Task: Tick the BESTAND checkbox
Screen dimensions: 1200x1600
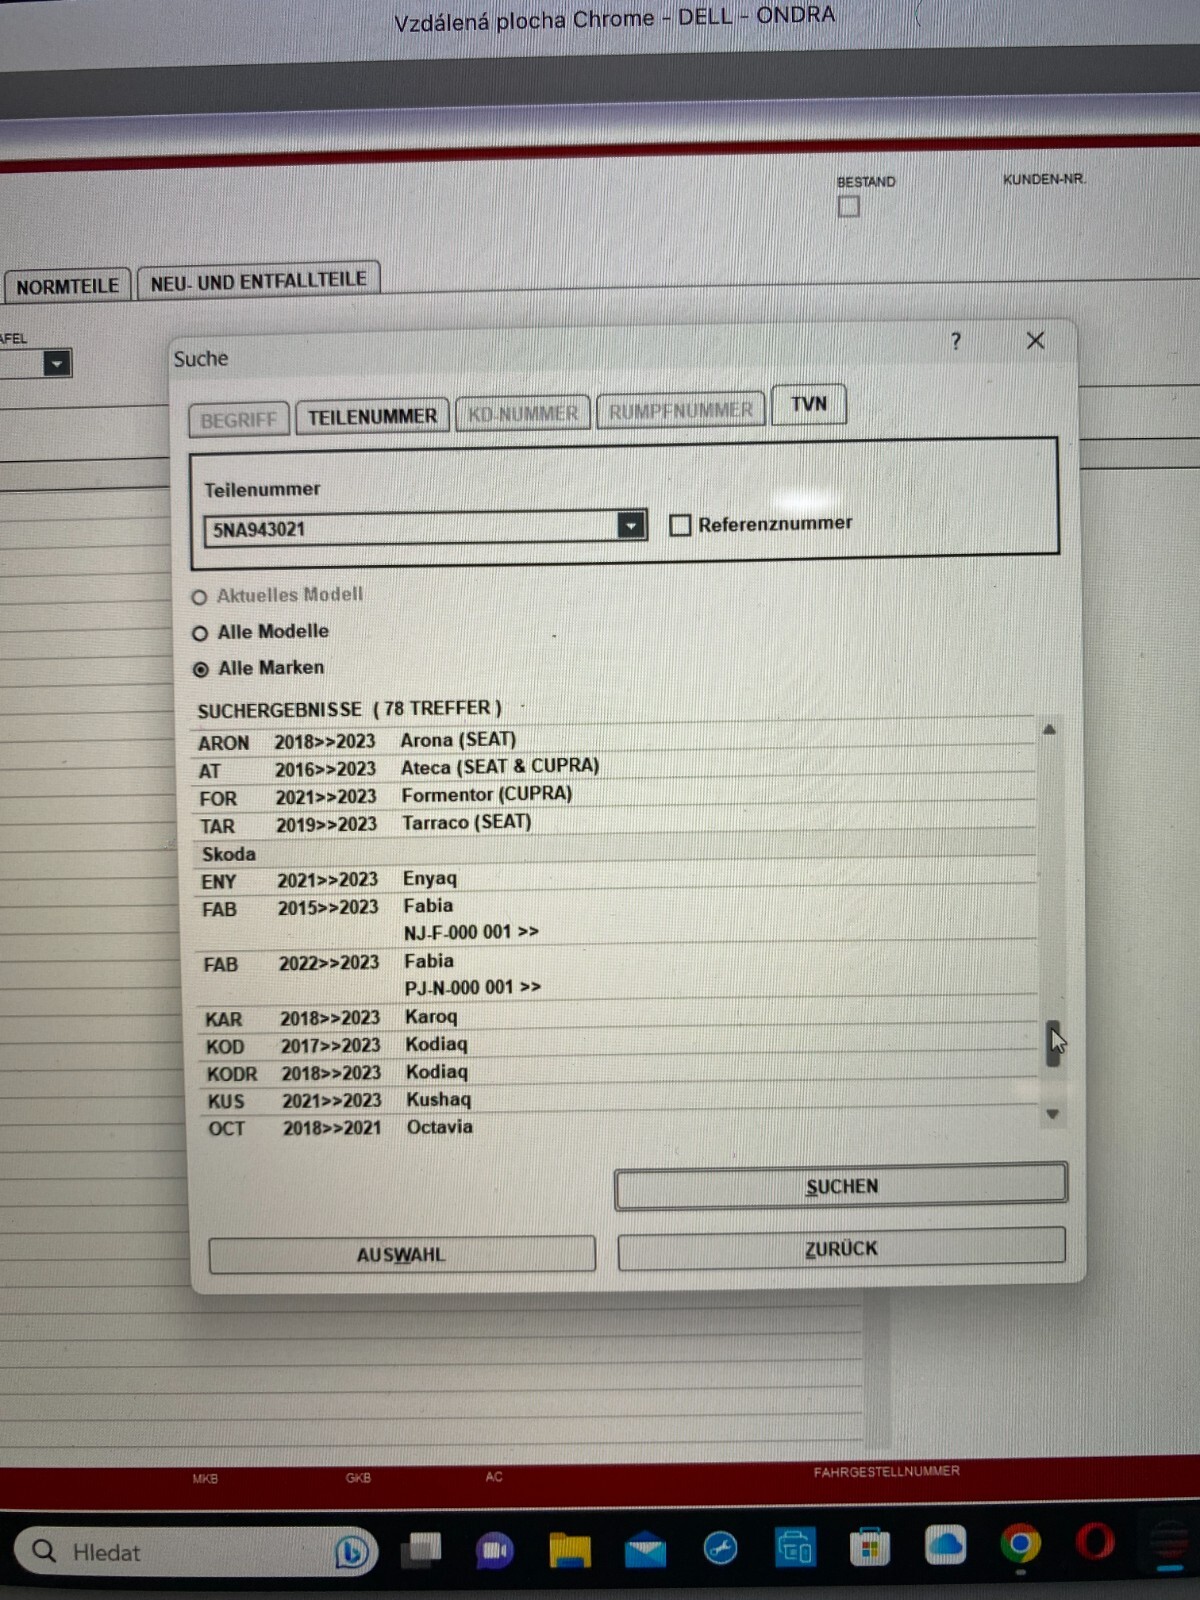Action: (849, 207)
